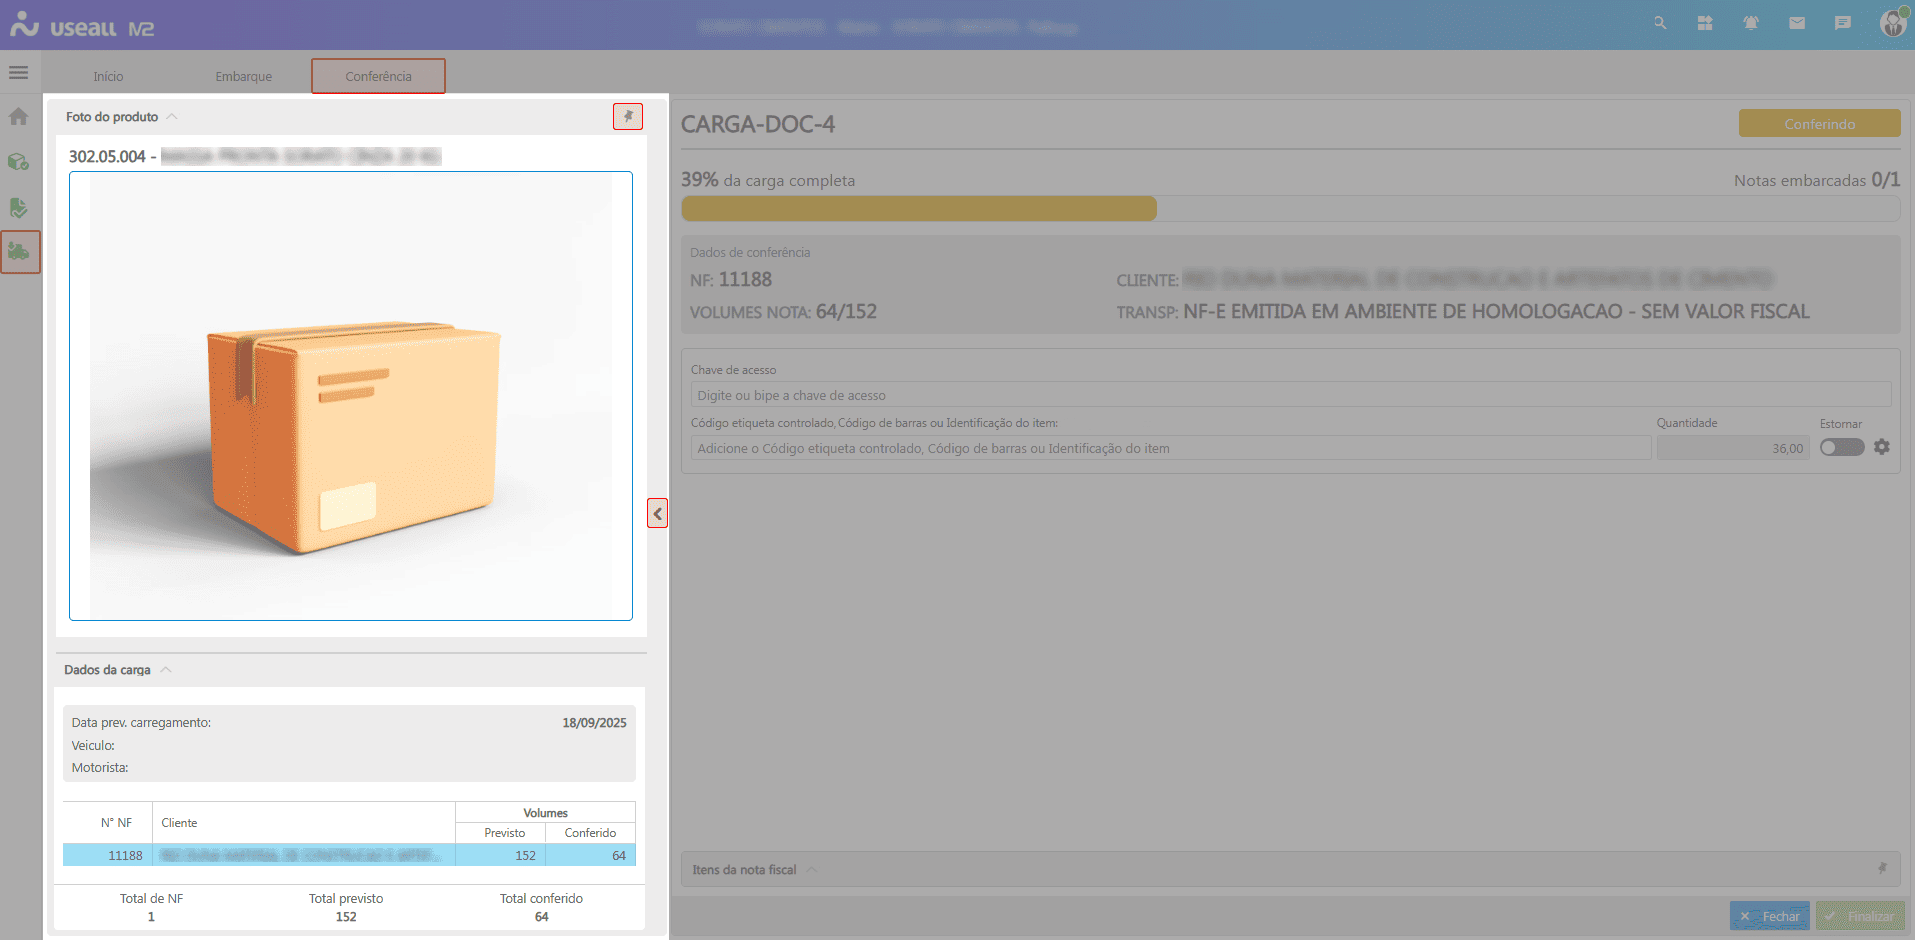Toggle the Estornar switch
1915x940 pixels.
(x=1841, y=447)
